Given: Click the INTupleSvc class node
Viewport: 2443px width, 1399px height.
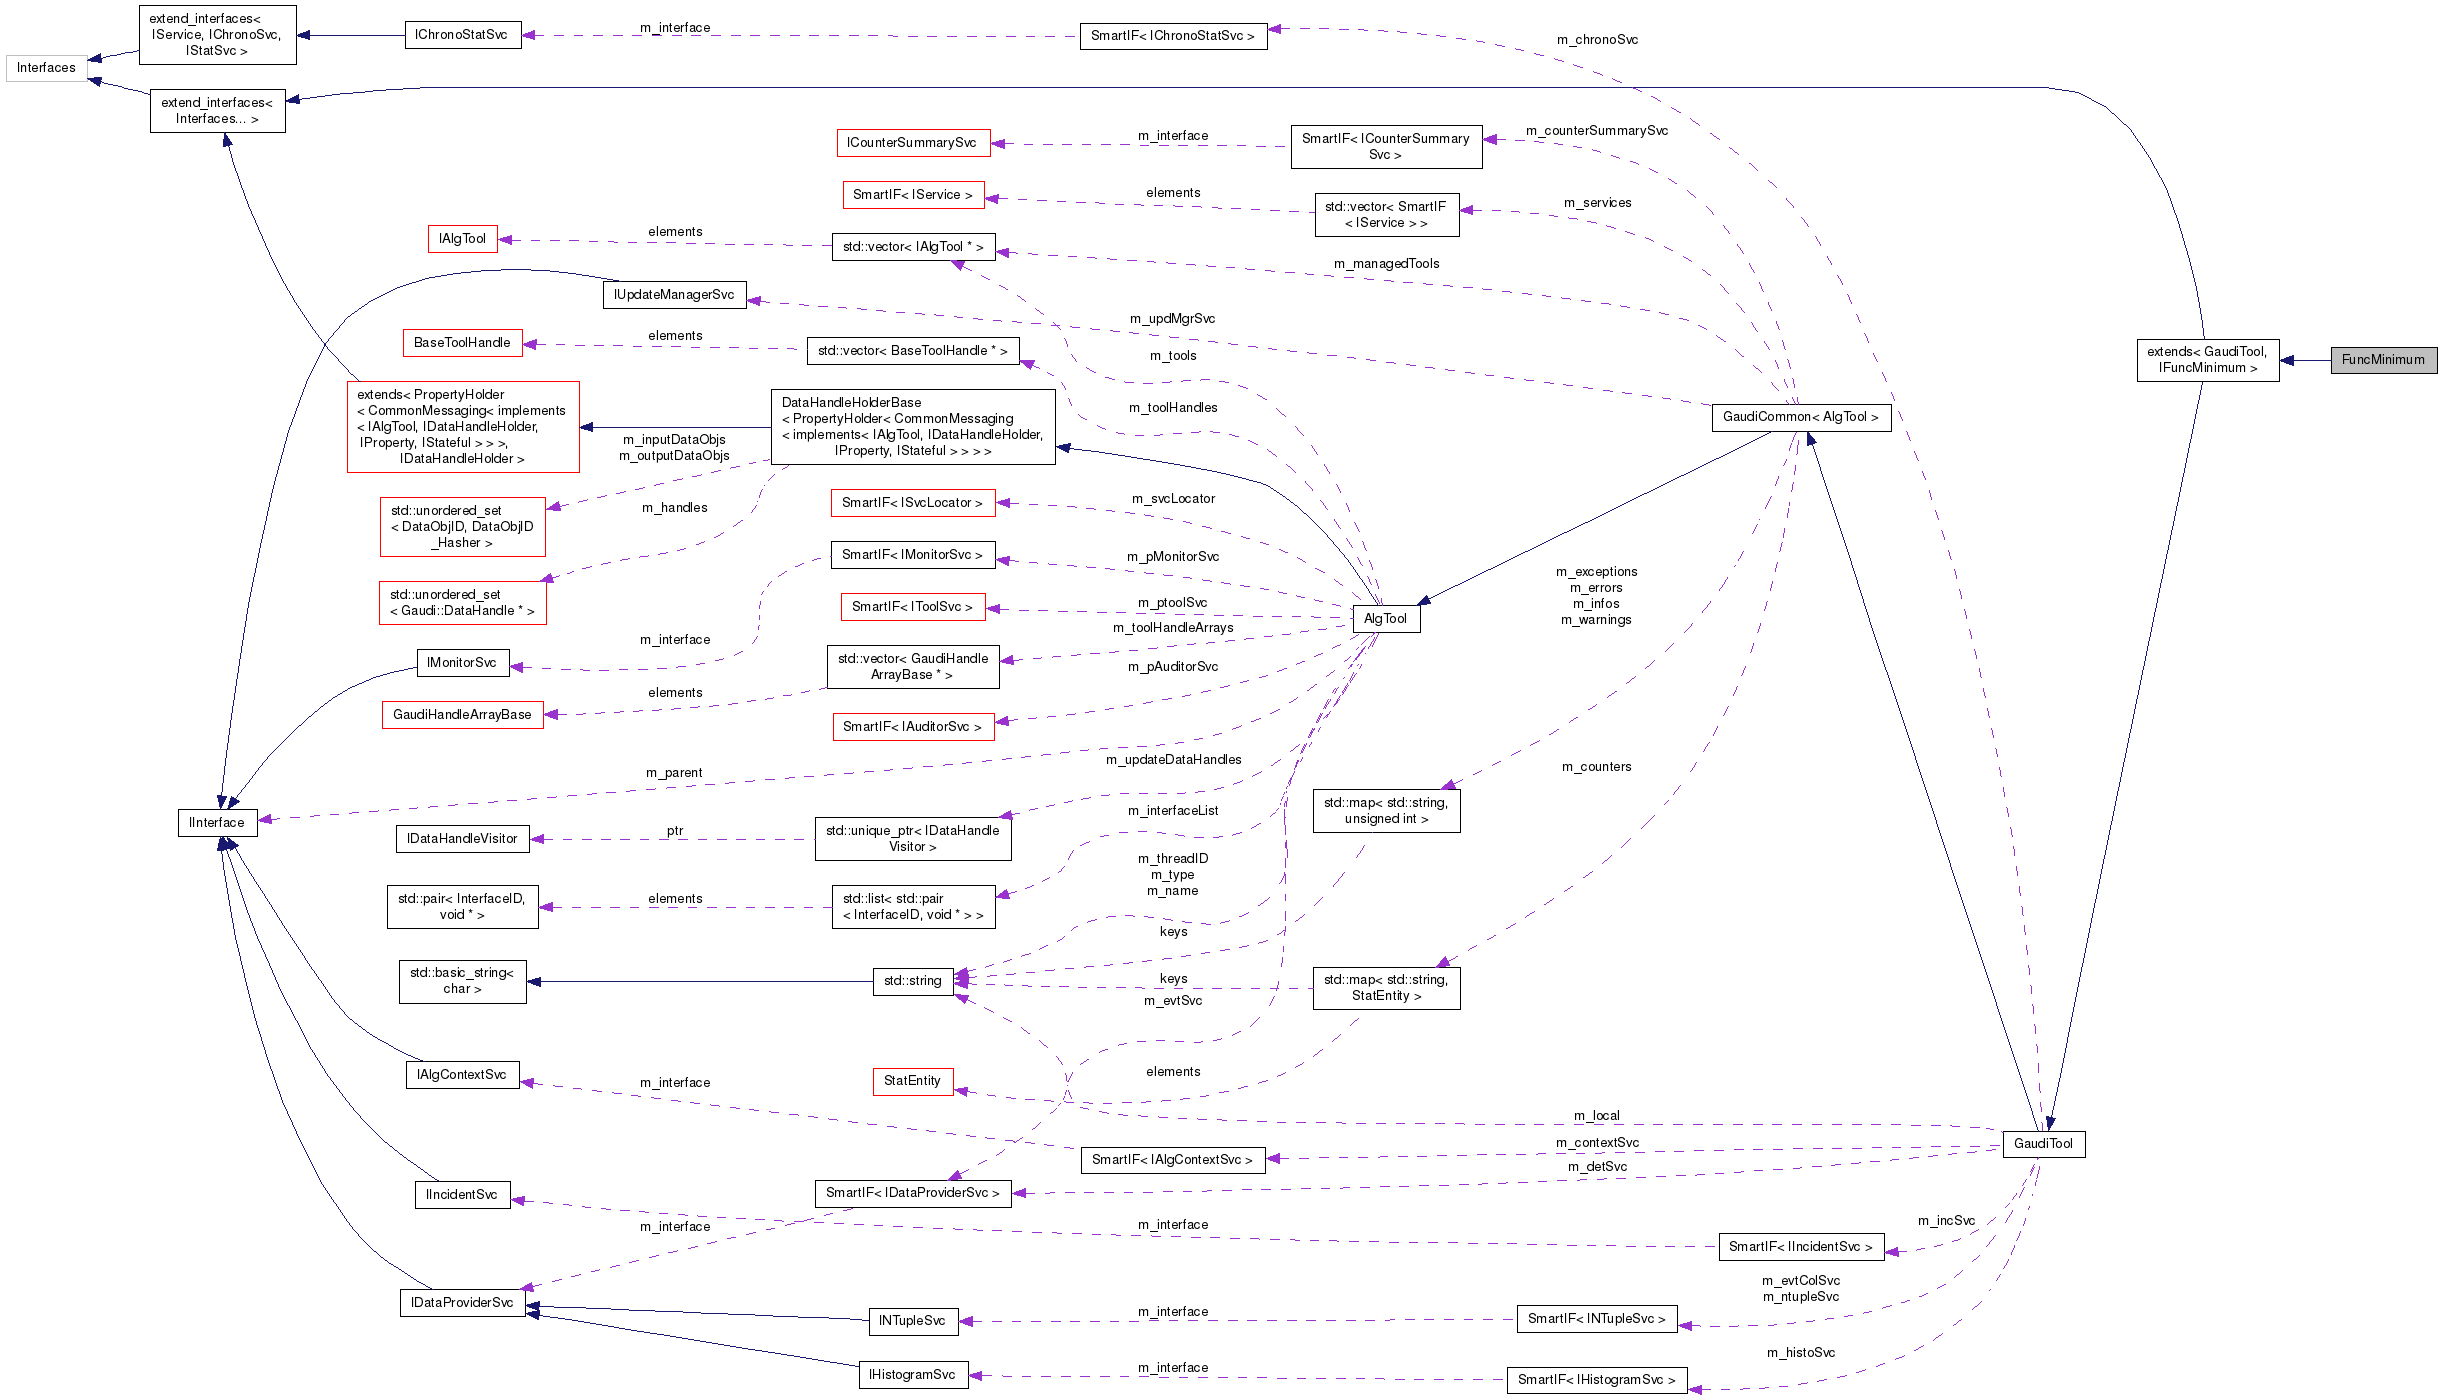Looking at the screenshot, I should point(913,1320).
